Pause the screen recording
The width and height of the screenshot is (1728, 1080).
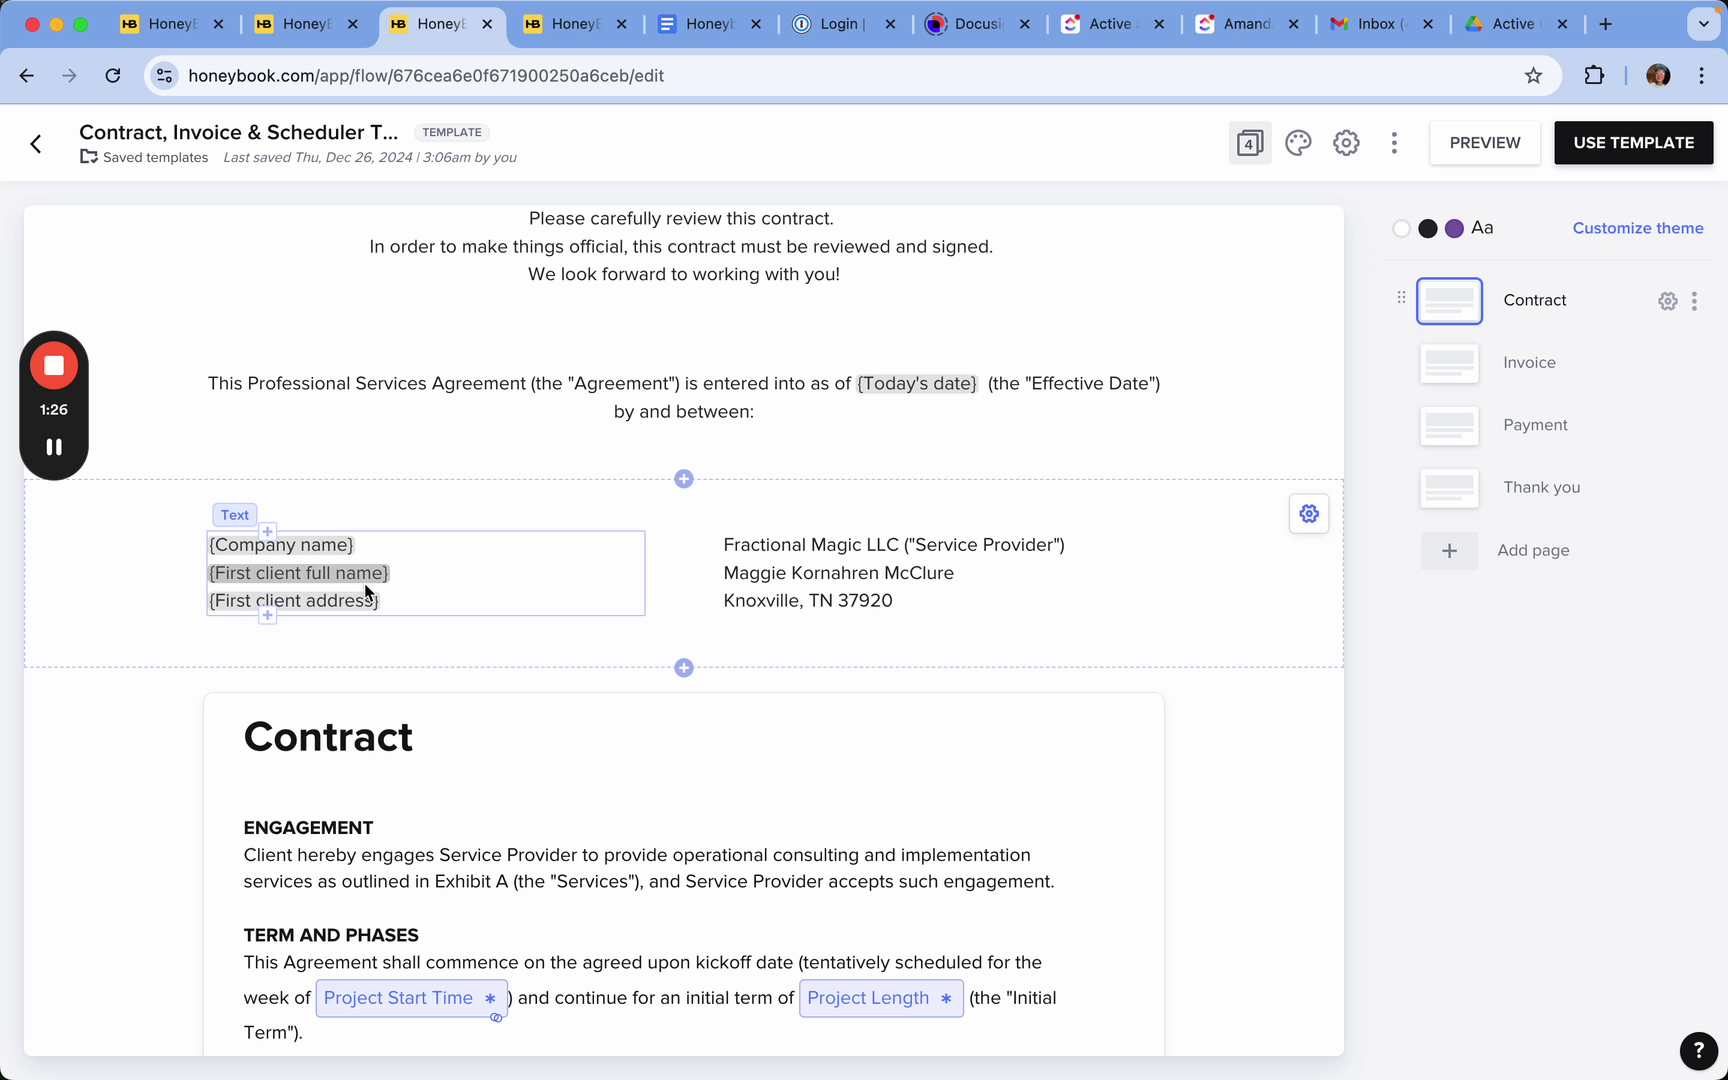tap(54, 447)
